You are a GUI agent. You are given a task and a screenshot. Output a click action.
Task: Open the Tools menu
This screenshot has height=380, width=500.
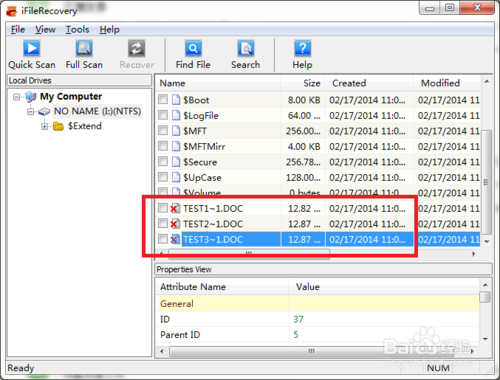click(x=77, y=30)
